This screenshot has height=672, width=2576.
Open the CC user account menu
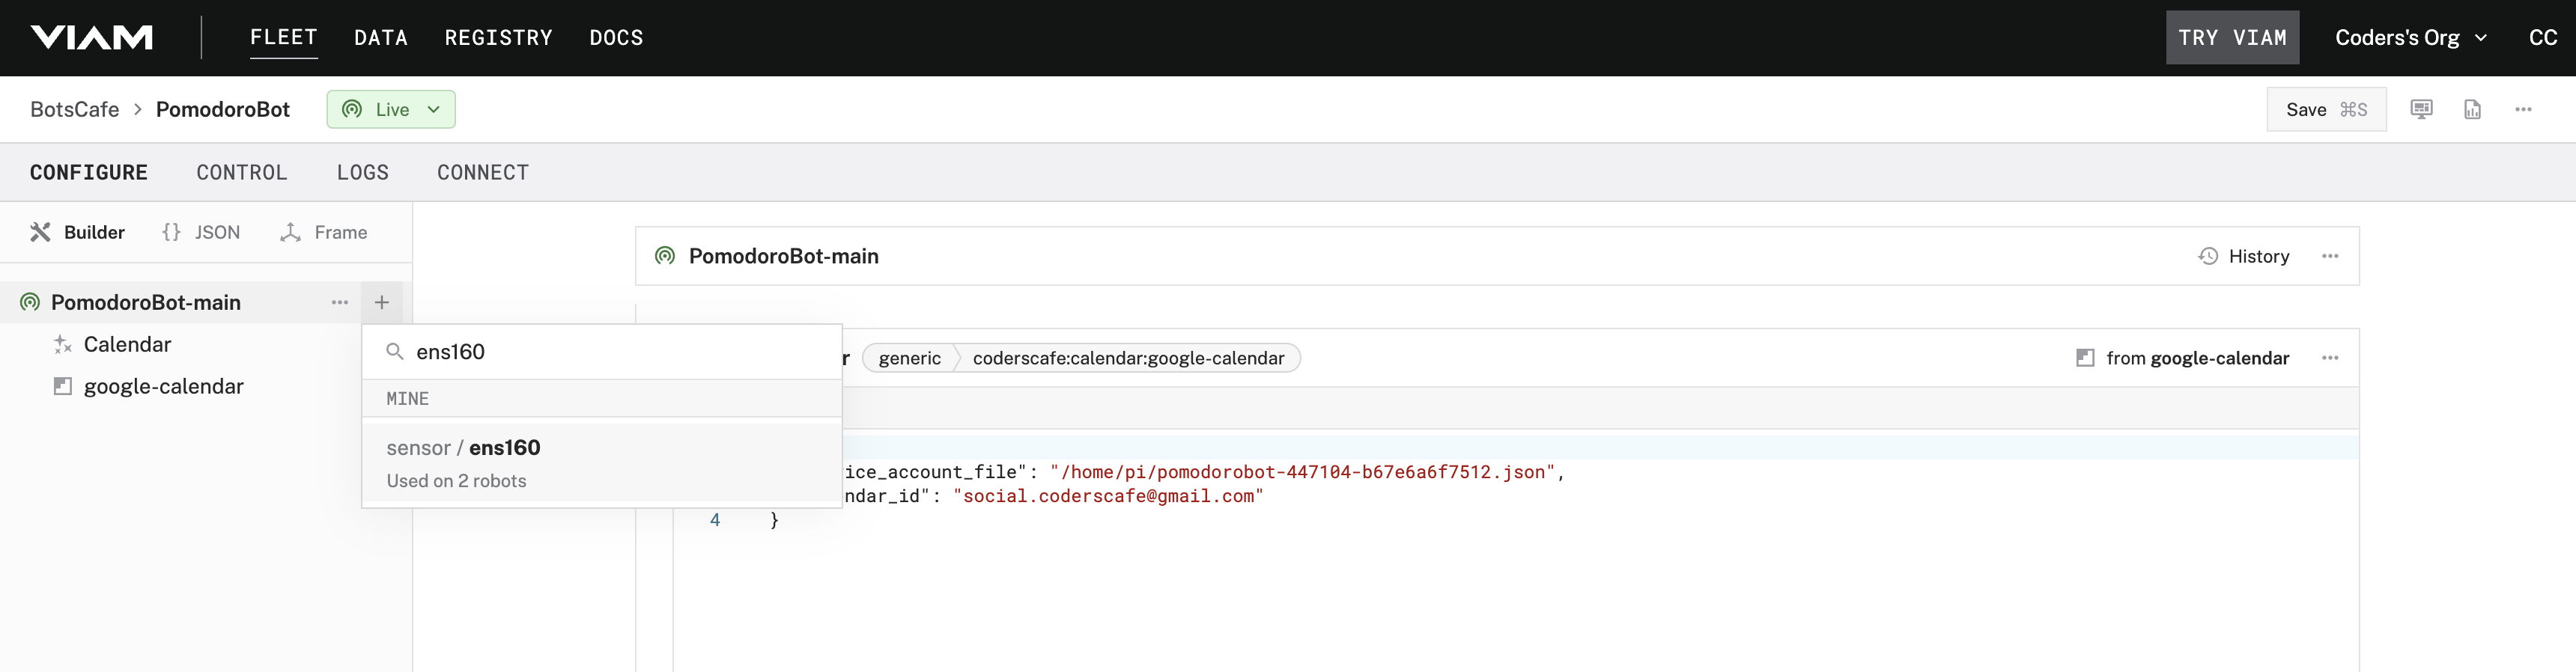coord(2543,38)
